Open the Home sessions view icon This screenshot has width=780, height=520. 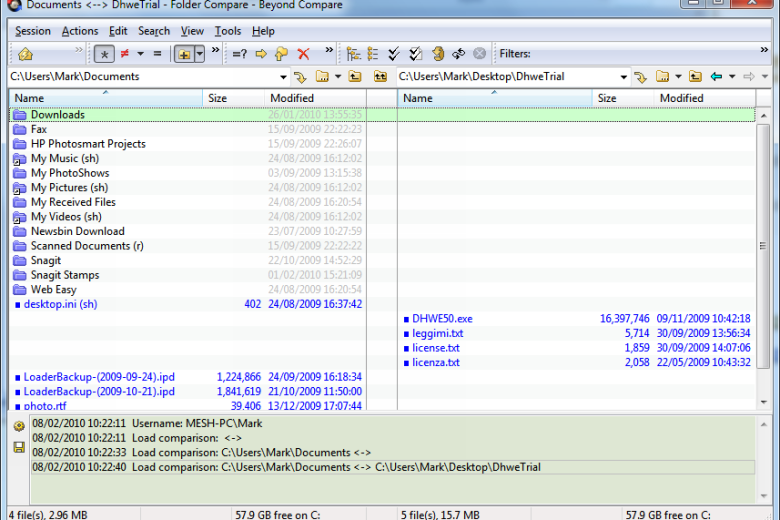(25, 54)
